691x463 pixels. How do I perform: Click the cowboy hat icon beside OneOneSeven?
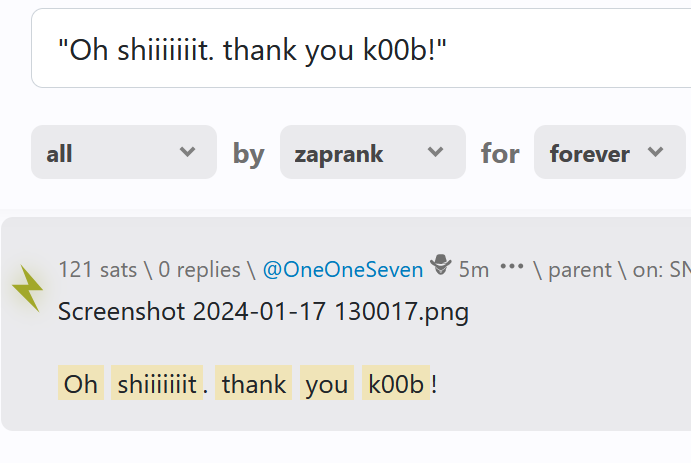(x=441, y=267)
